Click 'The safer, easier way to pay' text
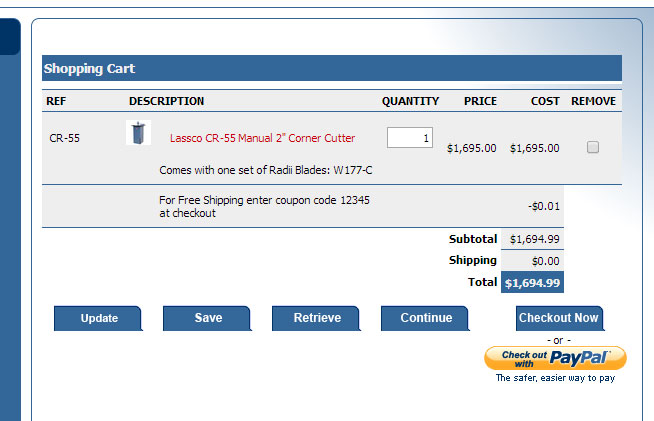The height and width of the screenshot is (421, 654). pyautogui.click(x=555, y=379)
